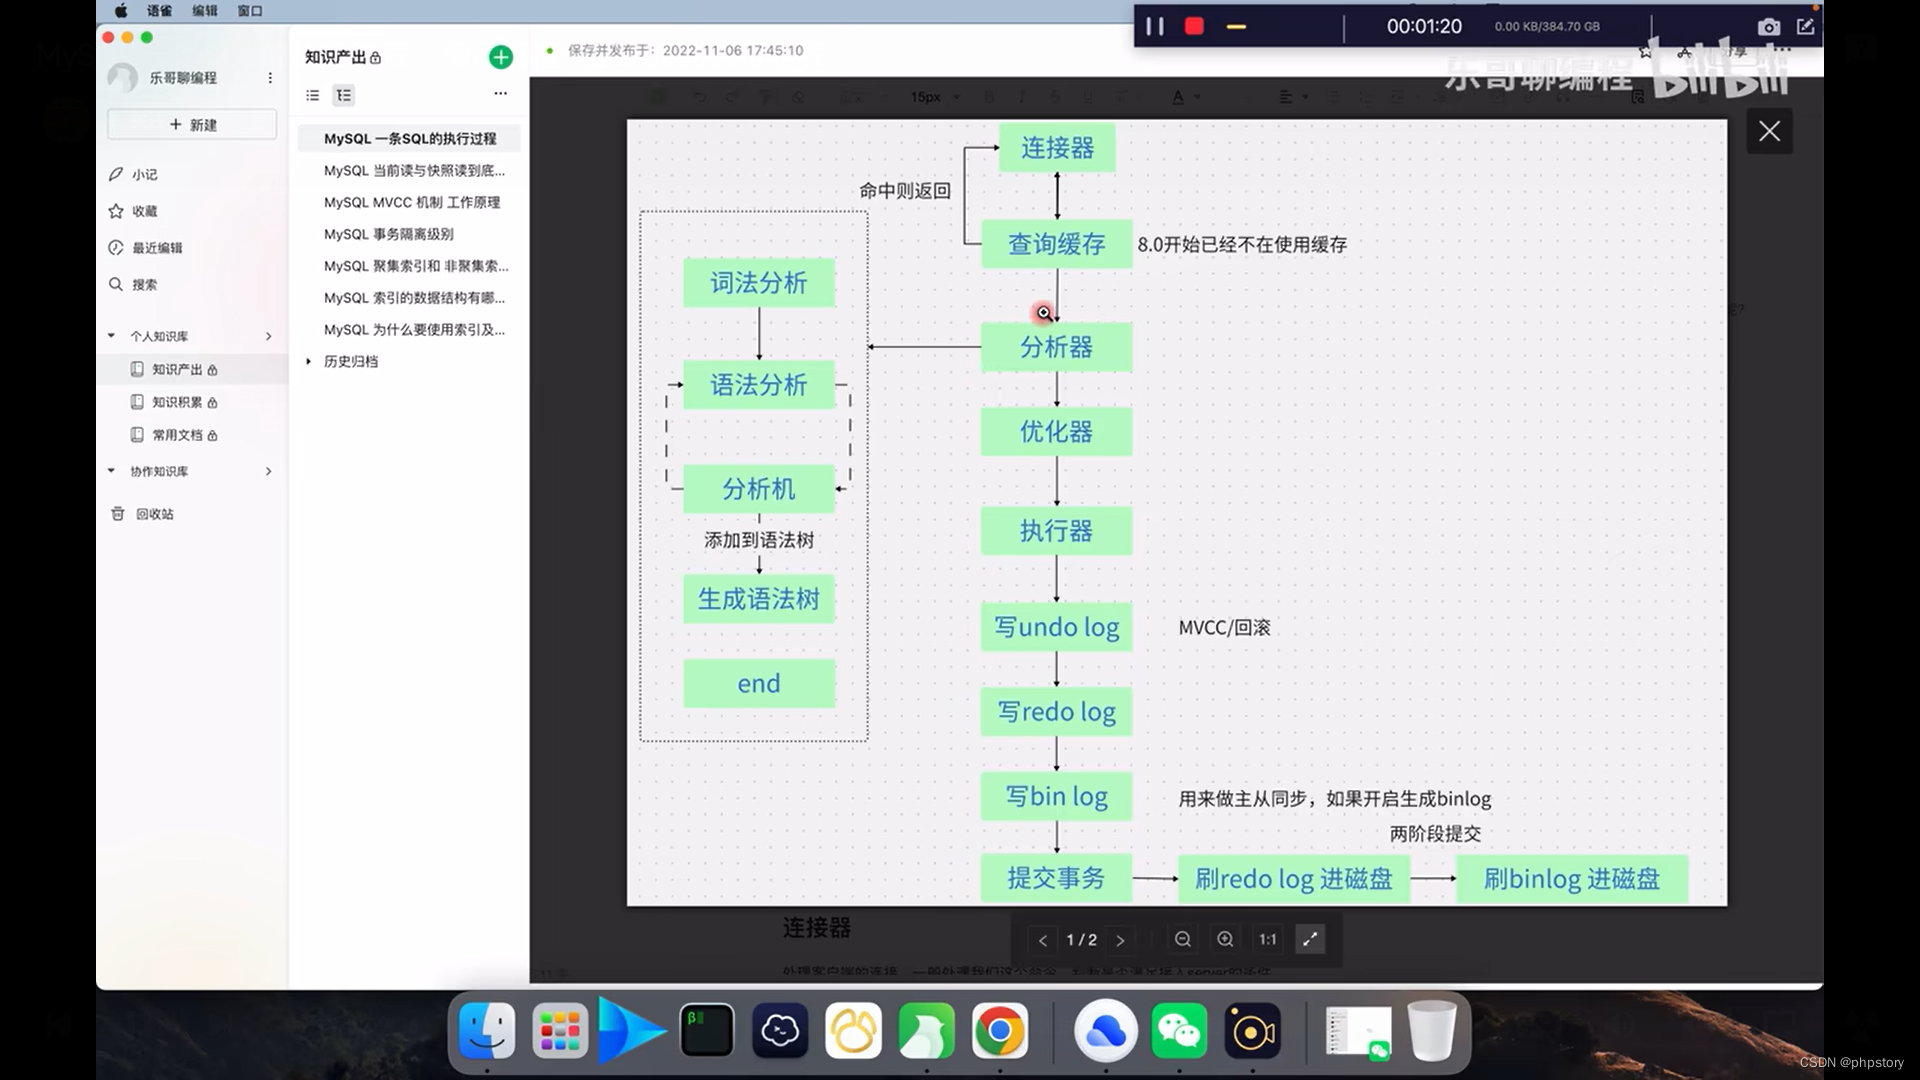This screenshot has width=1920, height=1080.
Task: Open the 编辑 menu in menu bar
Action: [x=204, y=11]
